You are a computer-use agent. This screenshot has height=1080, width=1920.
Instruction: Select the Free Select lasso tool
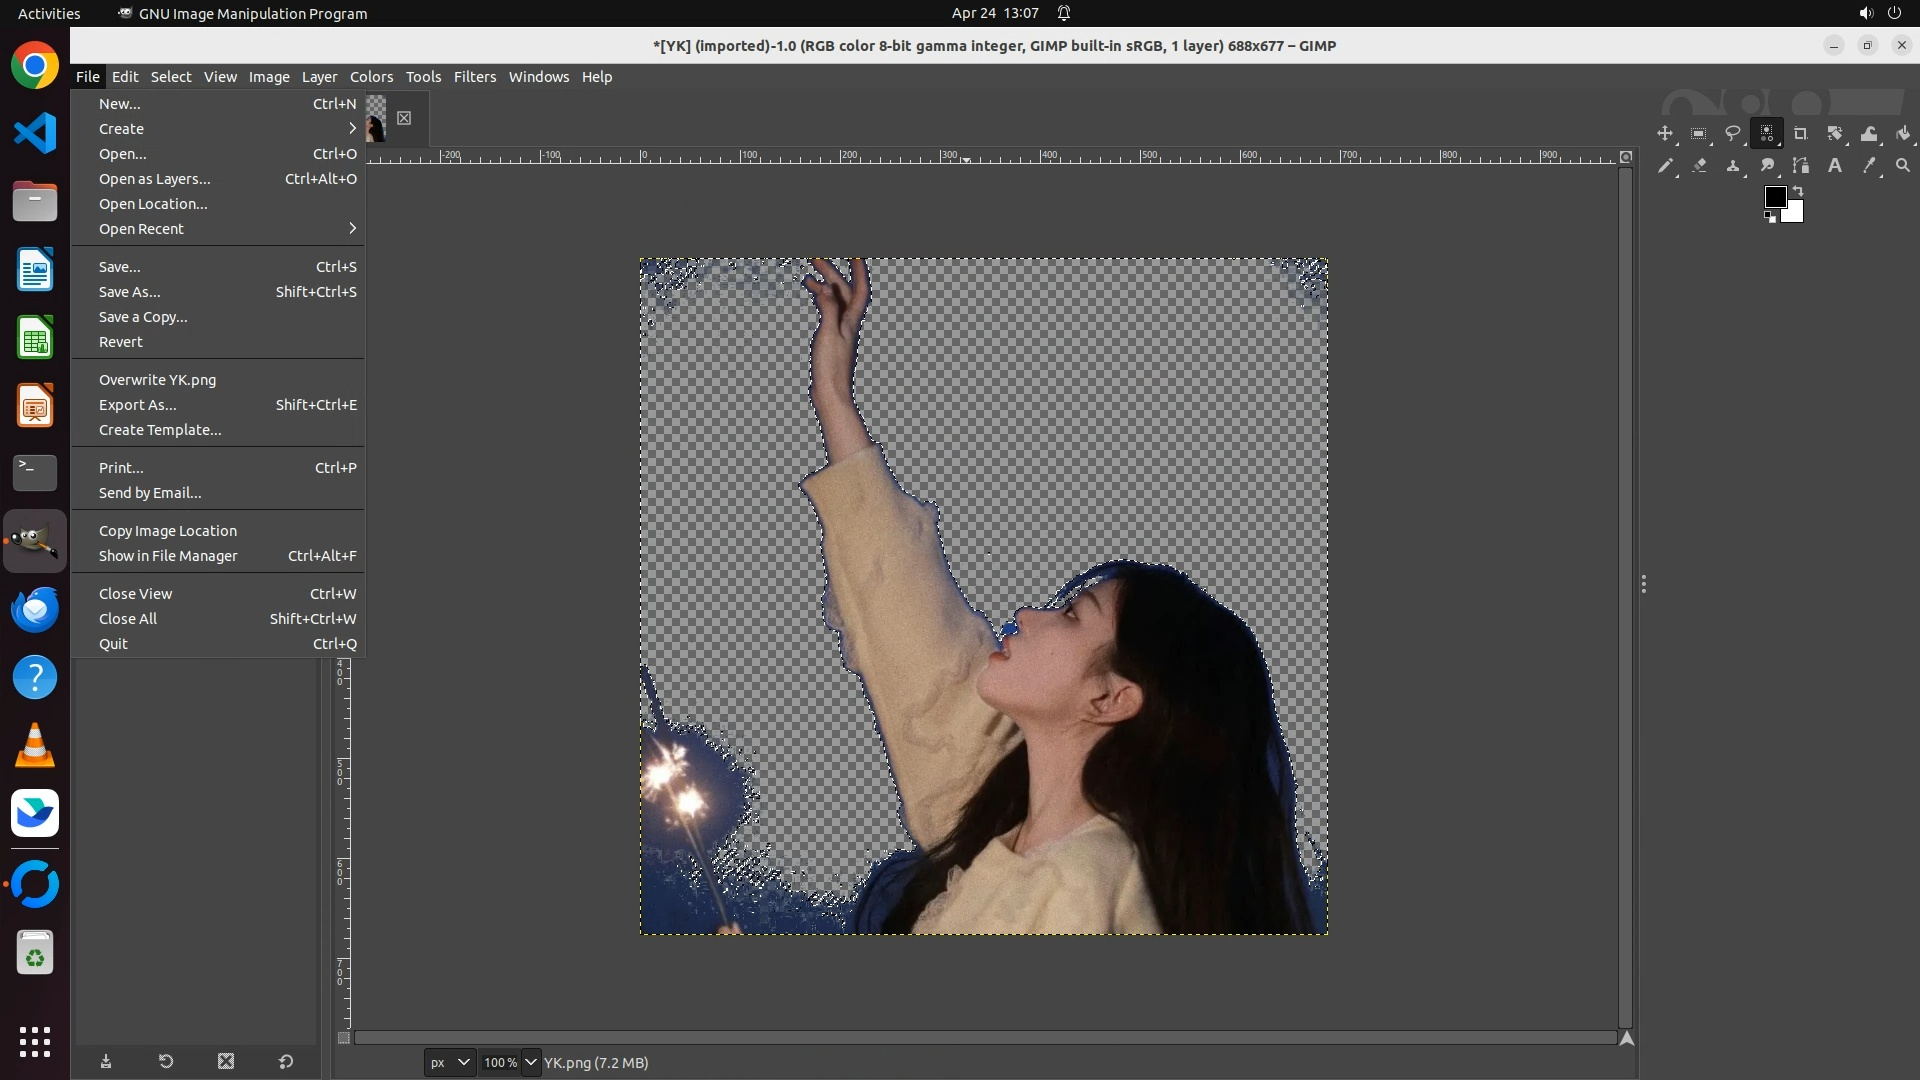point(1733,134)
